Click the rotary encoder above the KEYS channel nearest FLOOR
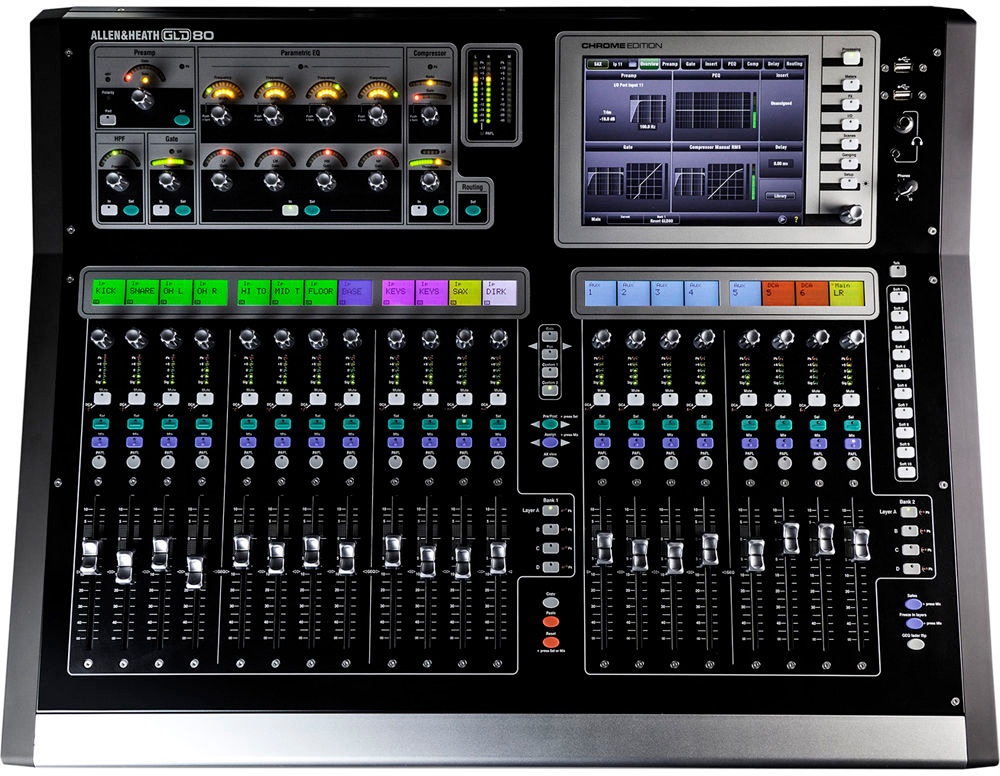1000x776 pixels. click(x=396, y=337)
